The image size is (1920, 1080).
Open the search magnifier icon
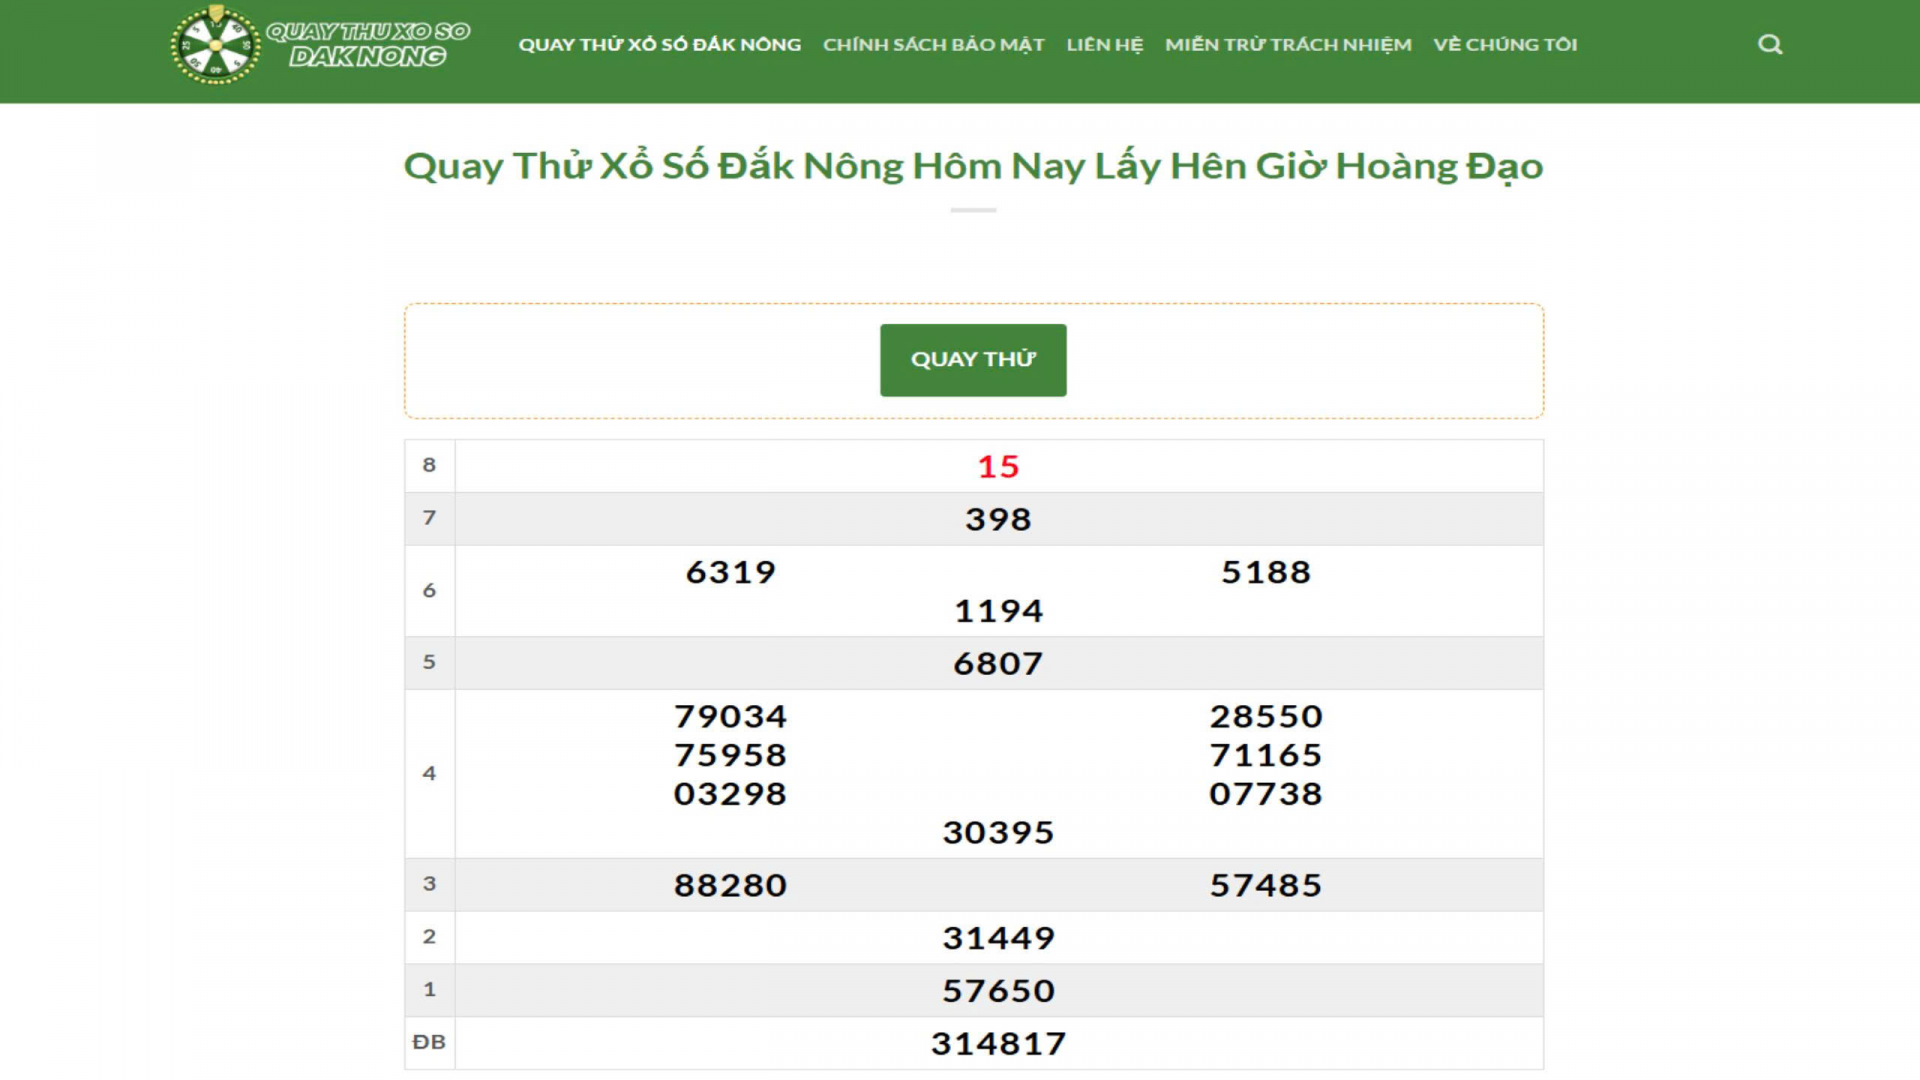click(1770, 45)
